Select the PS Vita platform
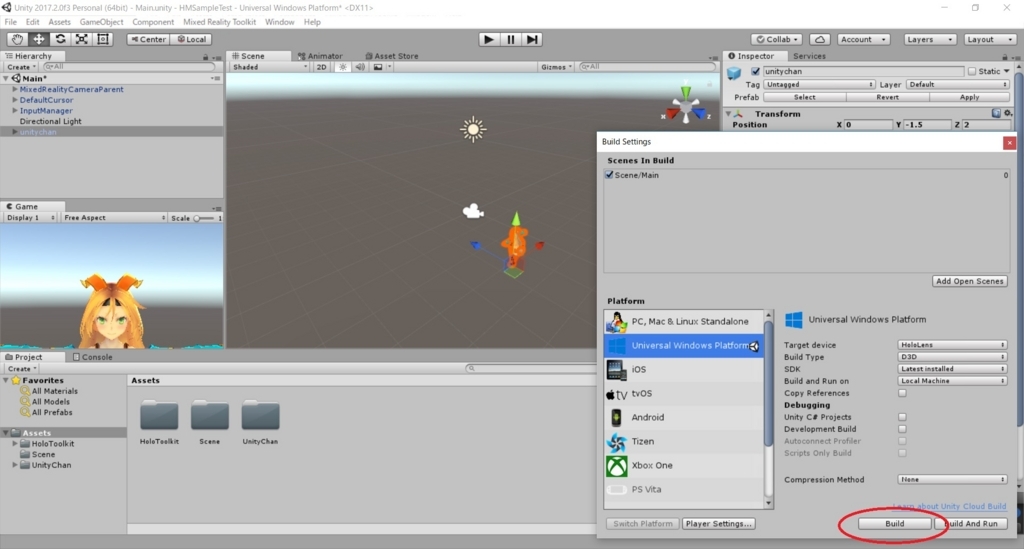 pos(683,490)
